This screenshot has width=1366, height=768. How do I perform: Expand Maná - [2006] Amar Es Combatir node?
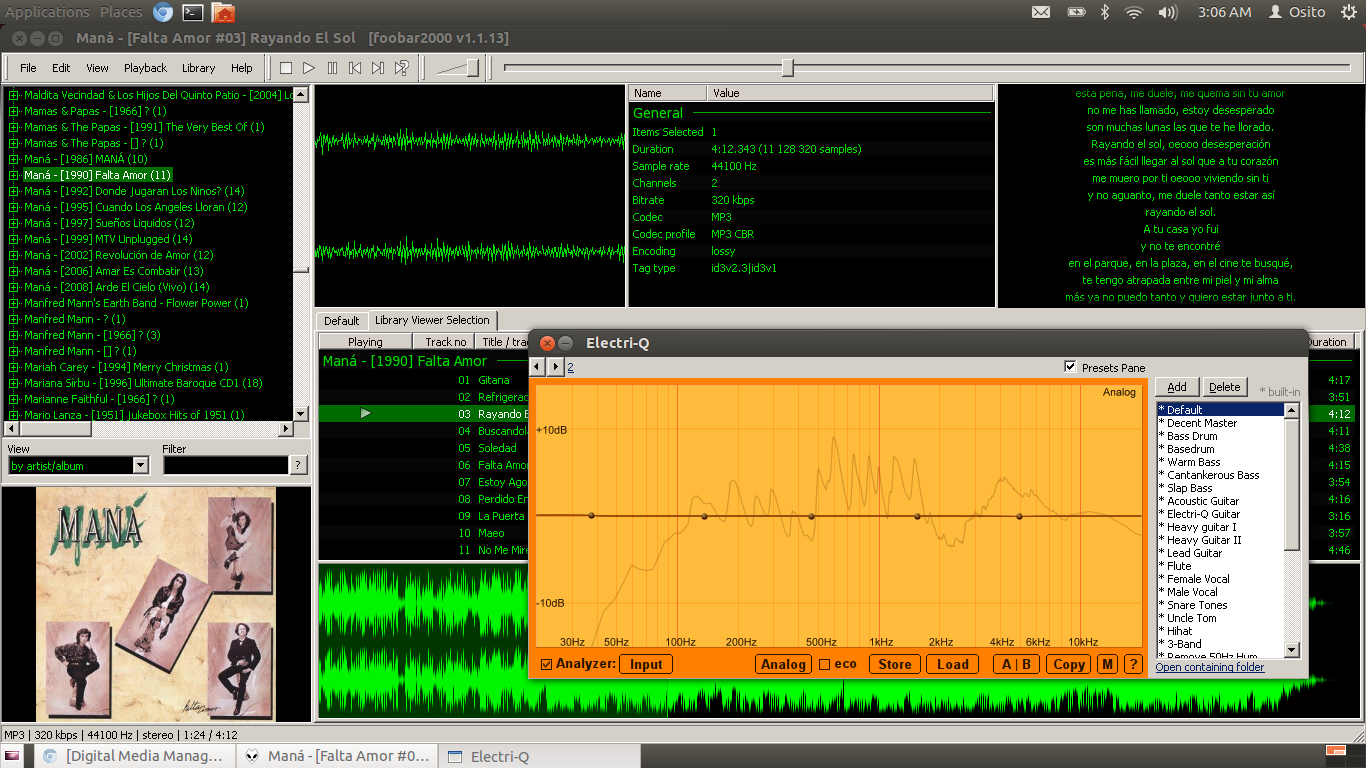point(14,271)
